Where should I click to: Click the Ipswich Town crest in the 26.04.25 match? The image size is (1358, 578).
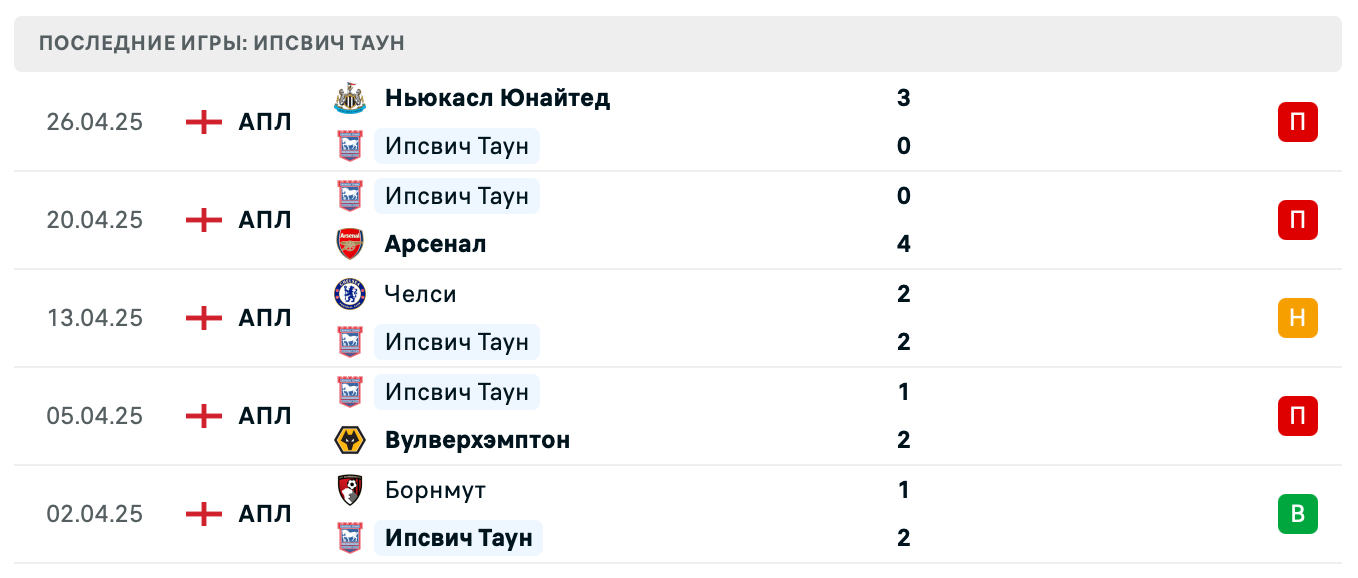click(351, 146)
